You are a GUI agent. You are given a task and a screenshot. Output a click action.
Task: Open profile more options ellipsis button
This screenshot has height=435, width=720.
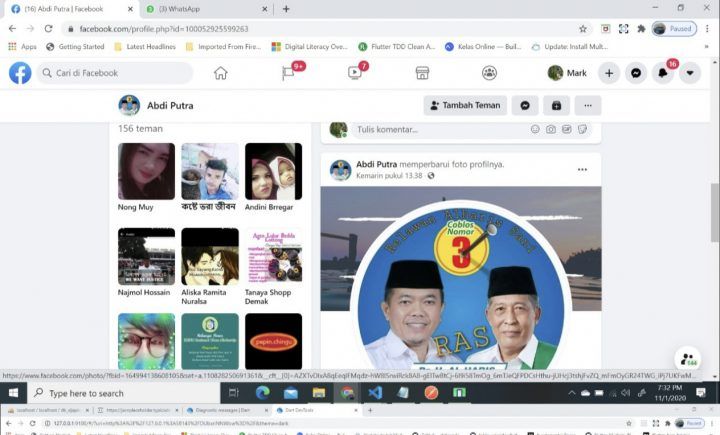pyautogui.click(x=588, y=105)
